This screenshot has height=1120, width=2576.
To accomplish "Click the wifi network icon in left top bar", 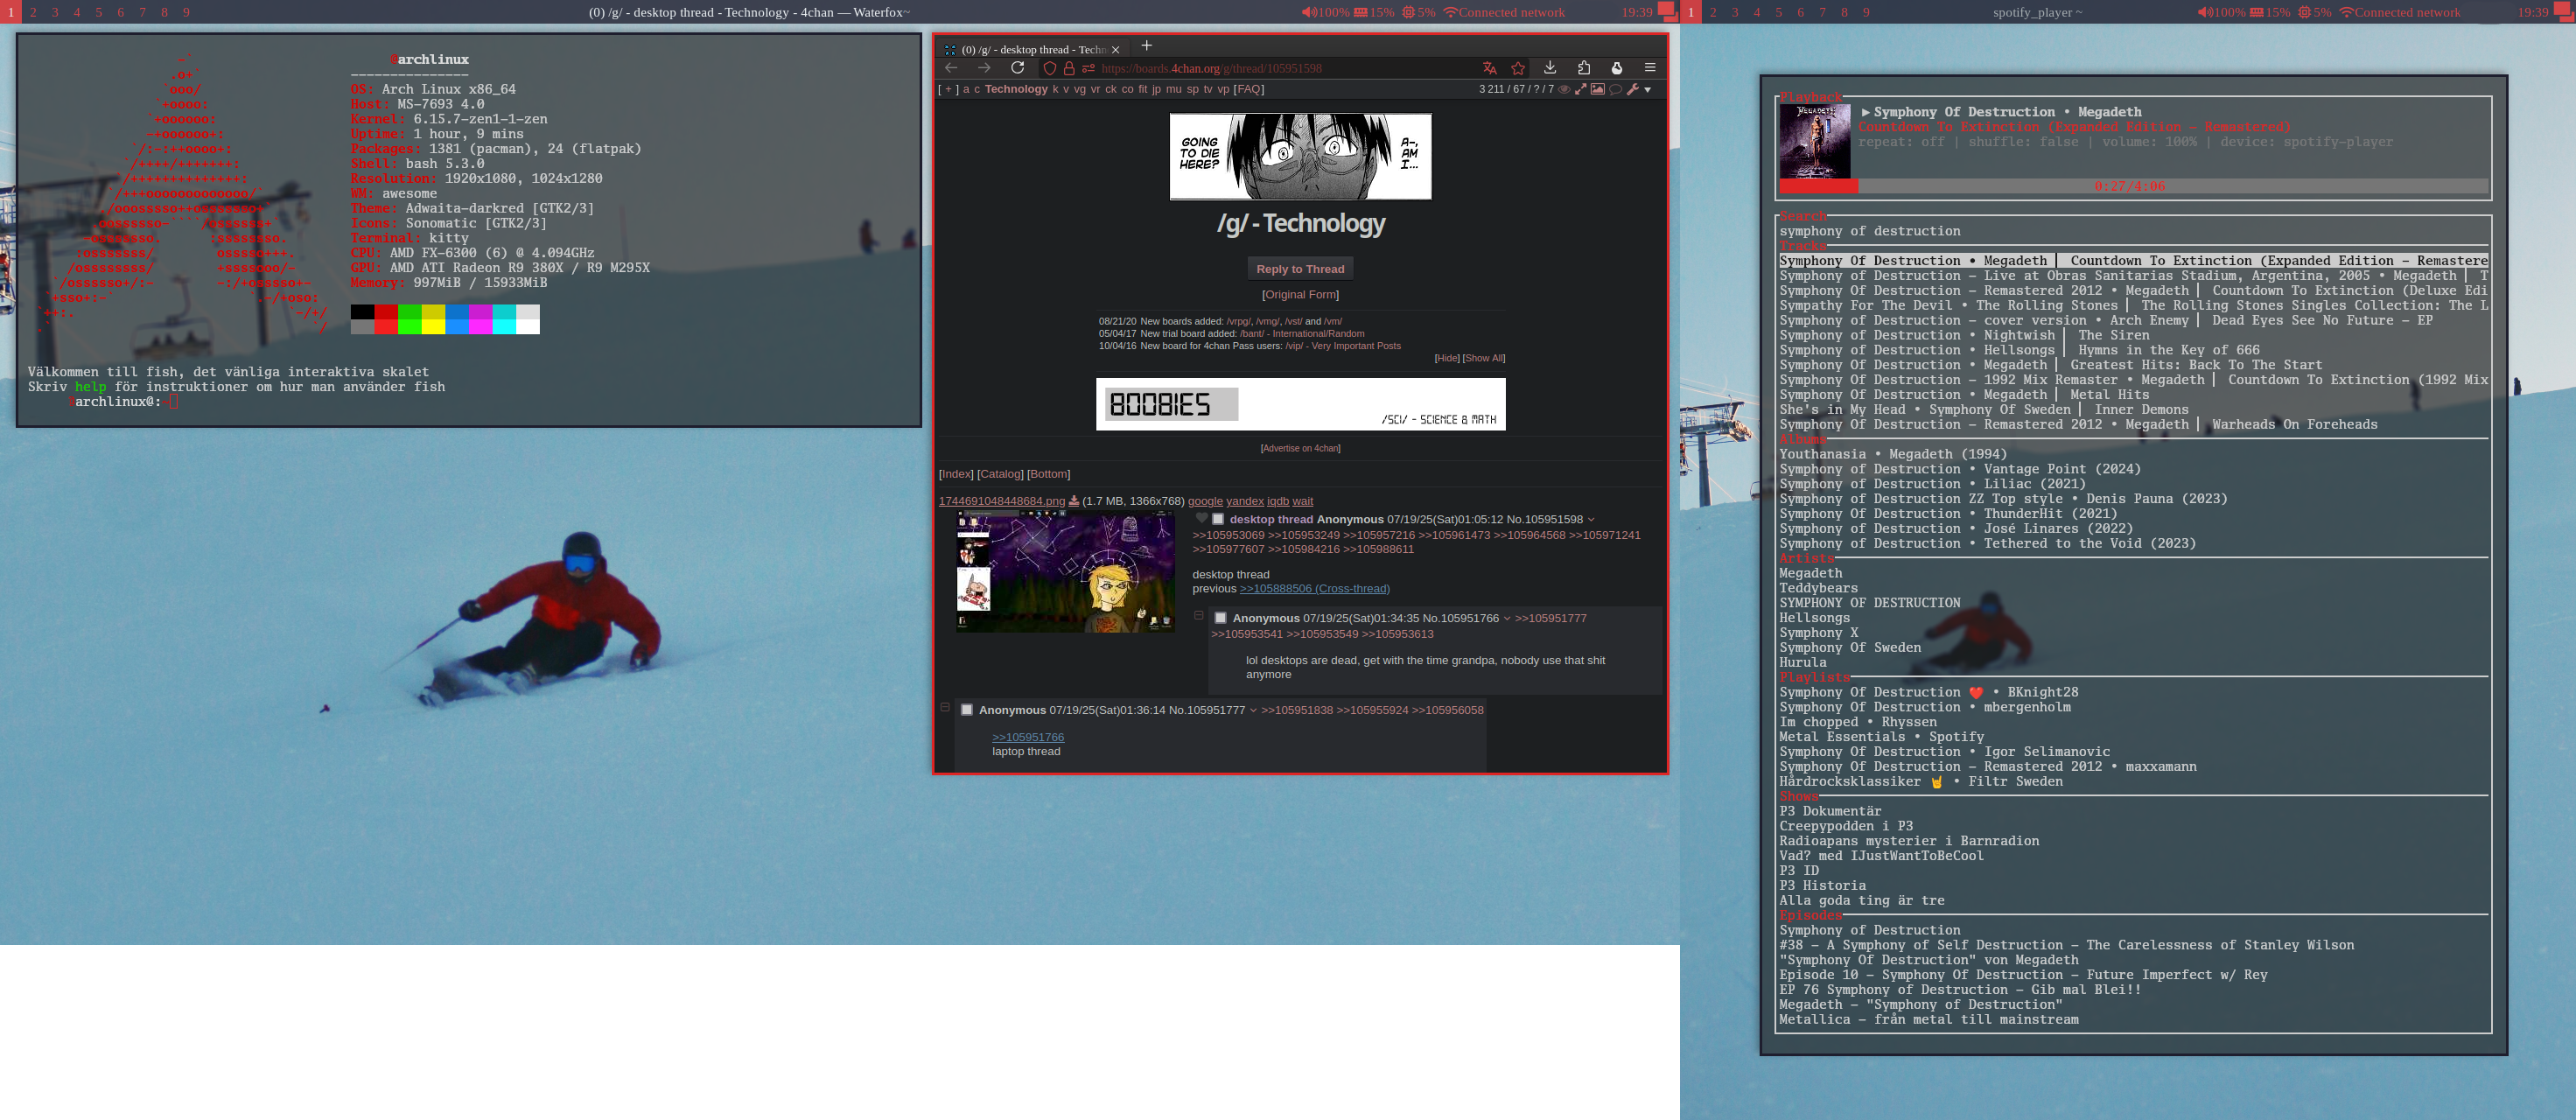I will coord(1449,12).
